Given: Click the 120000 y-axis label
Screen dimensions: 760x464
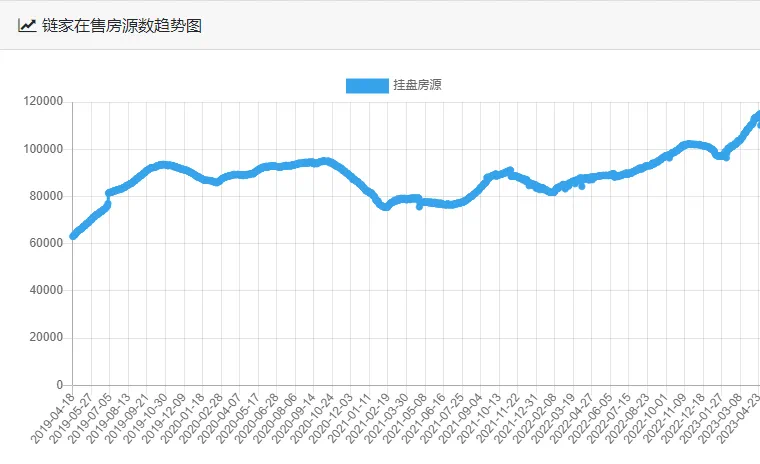Looking at the screenshot, I should point(43,101).
